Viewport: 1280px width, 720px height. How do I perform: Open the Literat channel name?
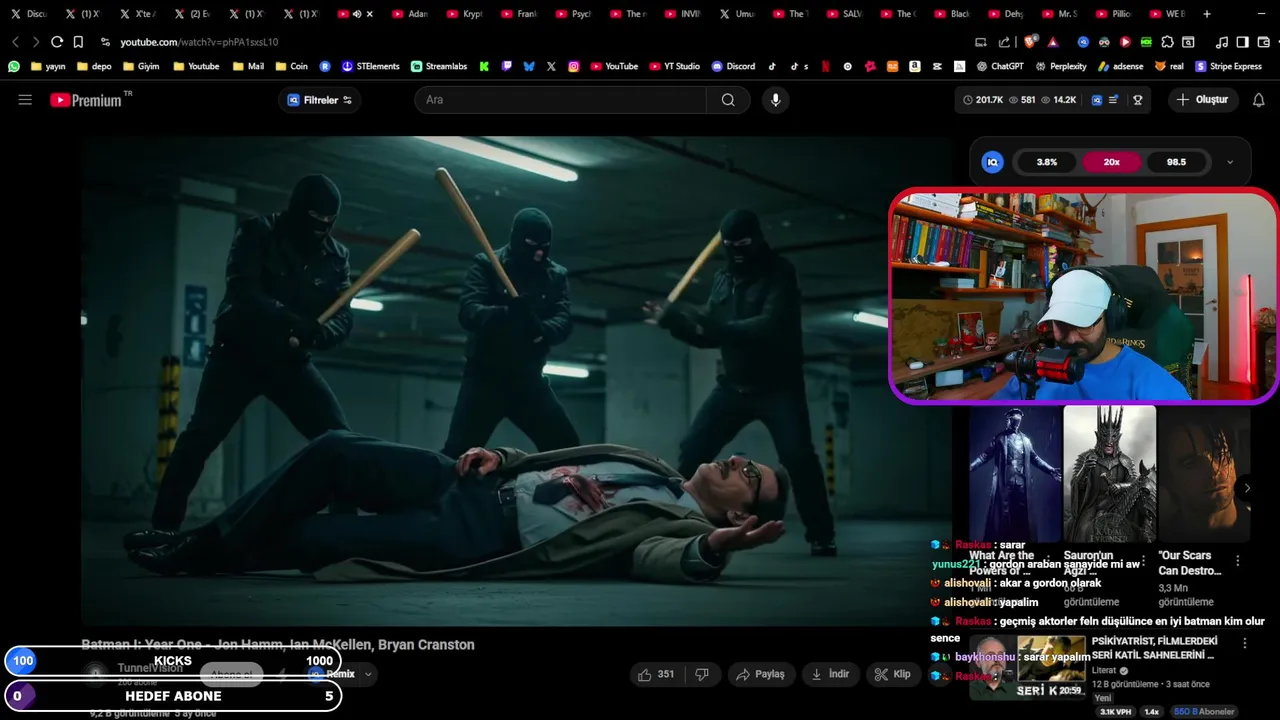tap(1104, 671)
